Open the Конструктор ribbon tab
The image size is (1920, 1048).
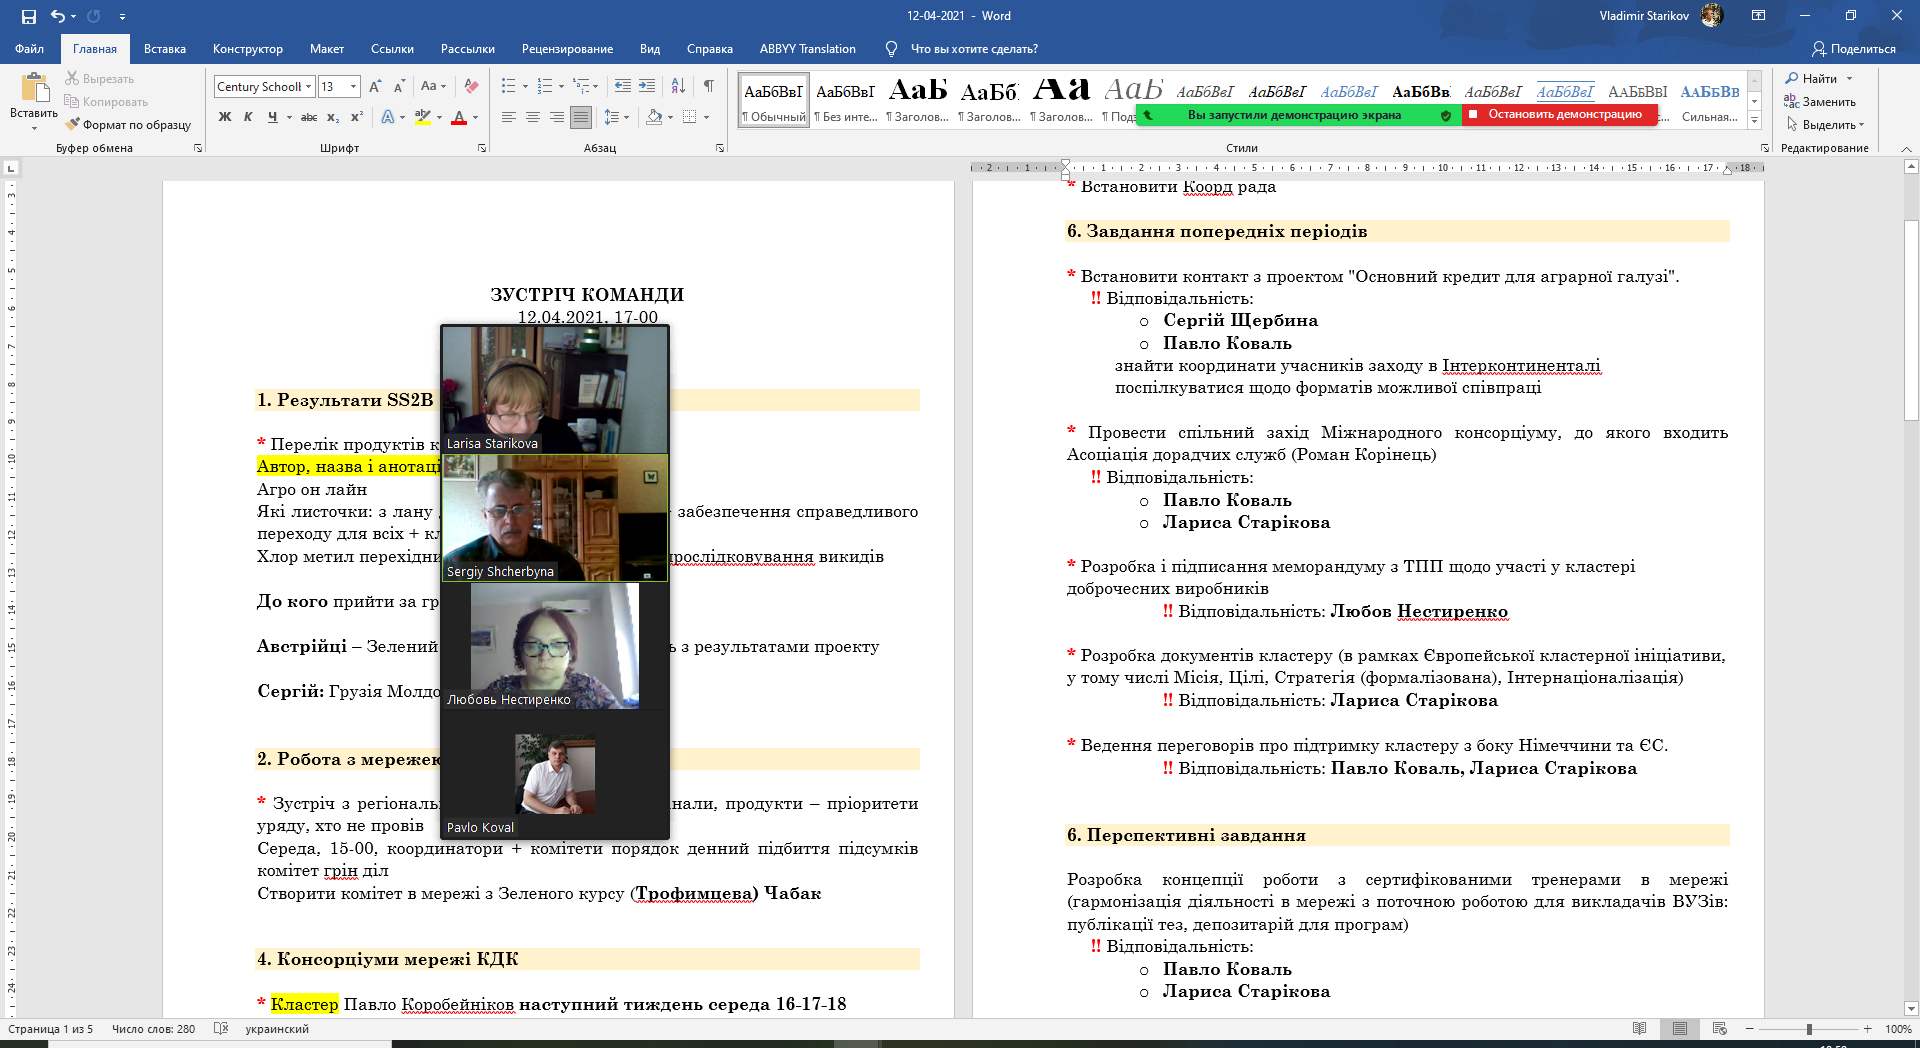[x=248, y=48]
